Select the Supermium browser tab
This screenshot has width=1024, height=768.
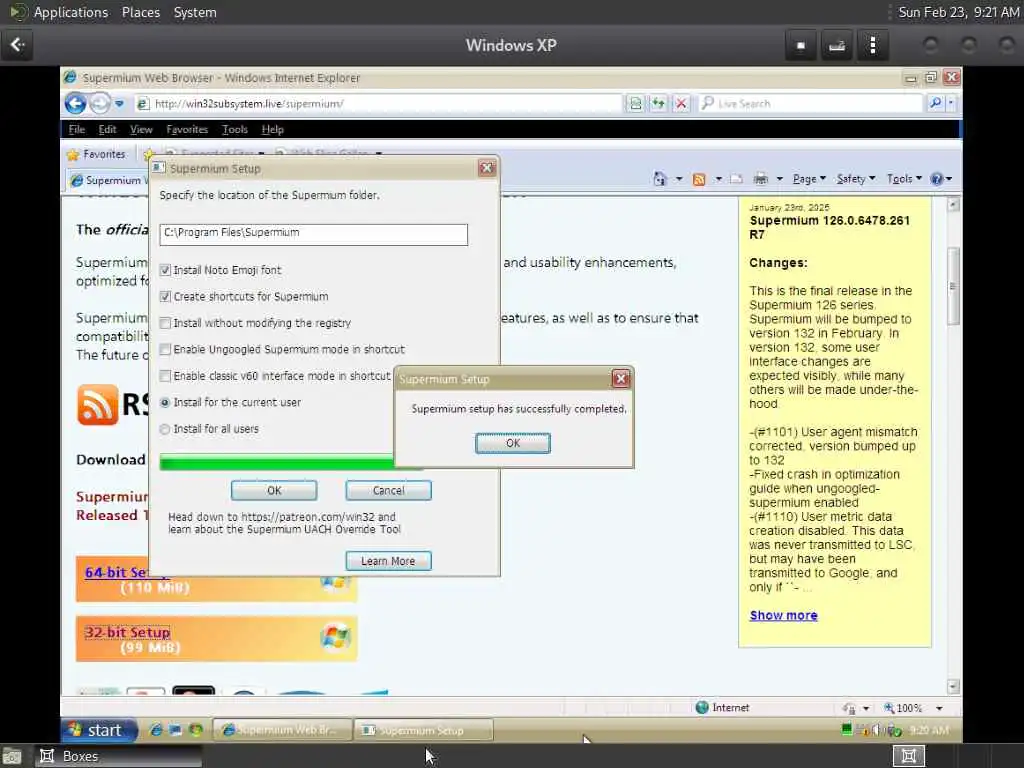tap(108, 180)
